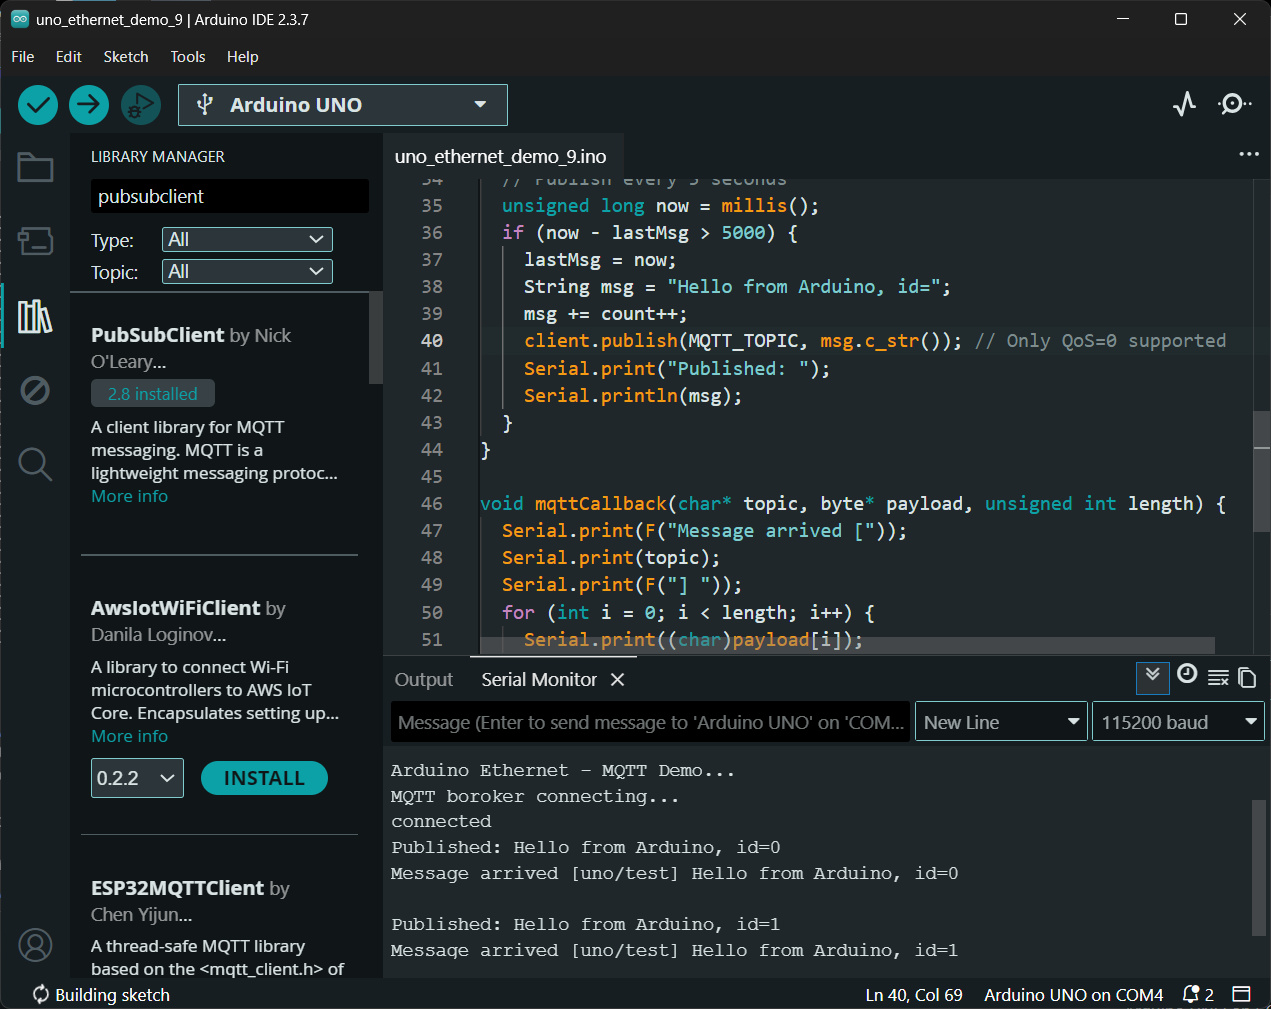Viewport: 1271px width, 1009px height.
Task: Open the library Type filter dropdown
Action: pyautogui.click(x=247, y=240)
